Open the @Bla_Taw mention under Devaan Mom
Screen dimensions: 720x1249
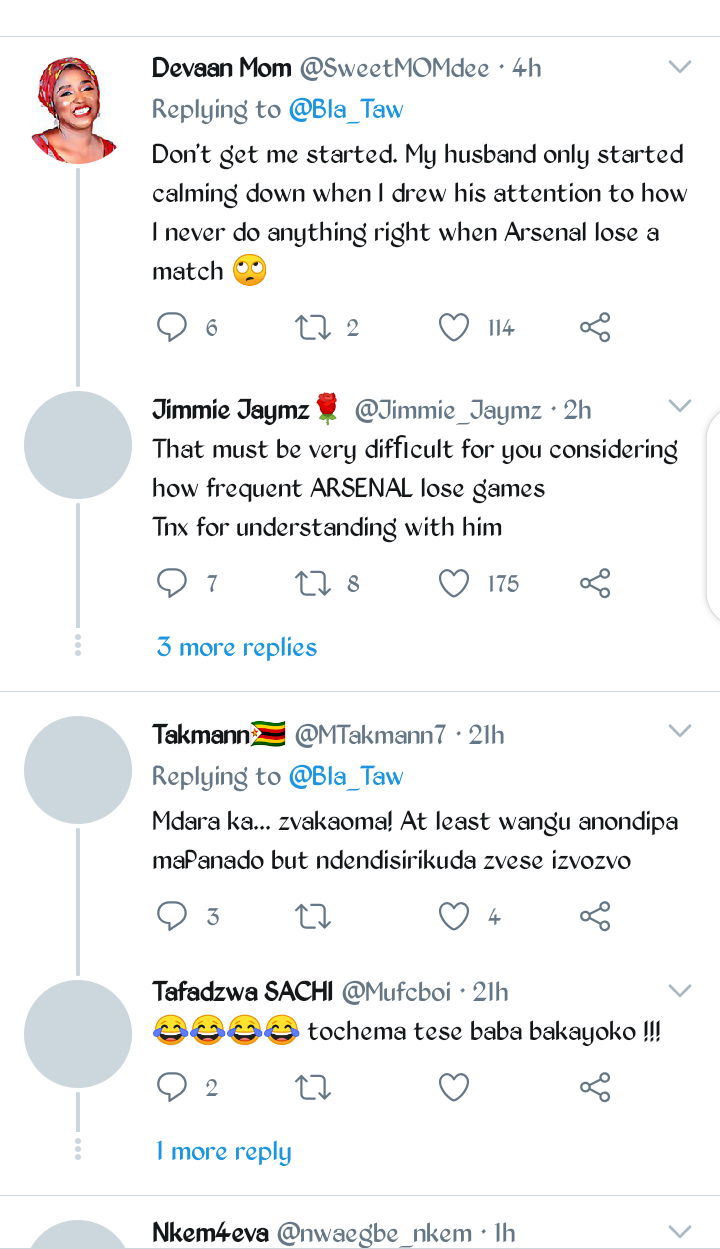pyautogui.click(x=346, y=110)
